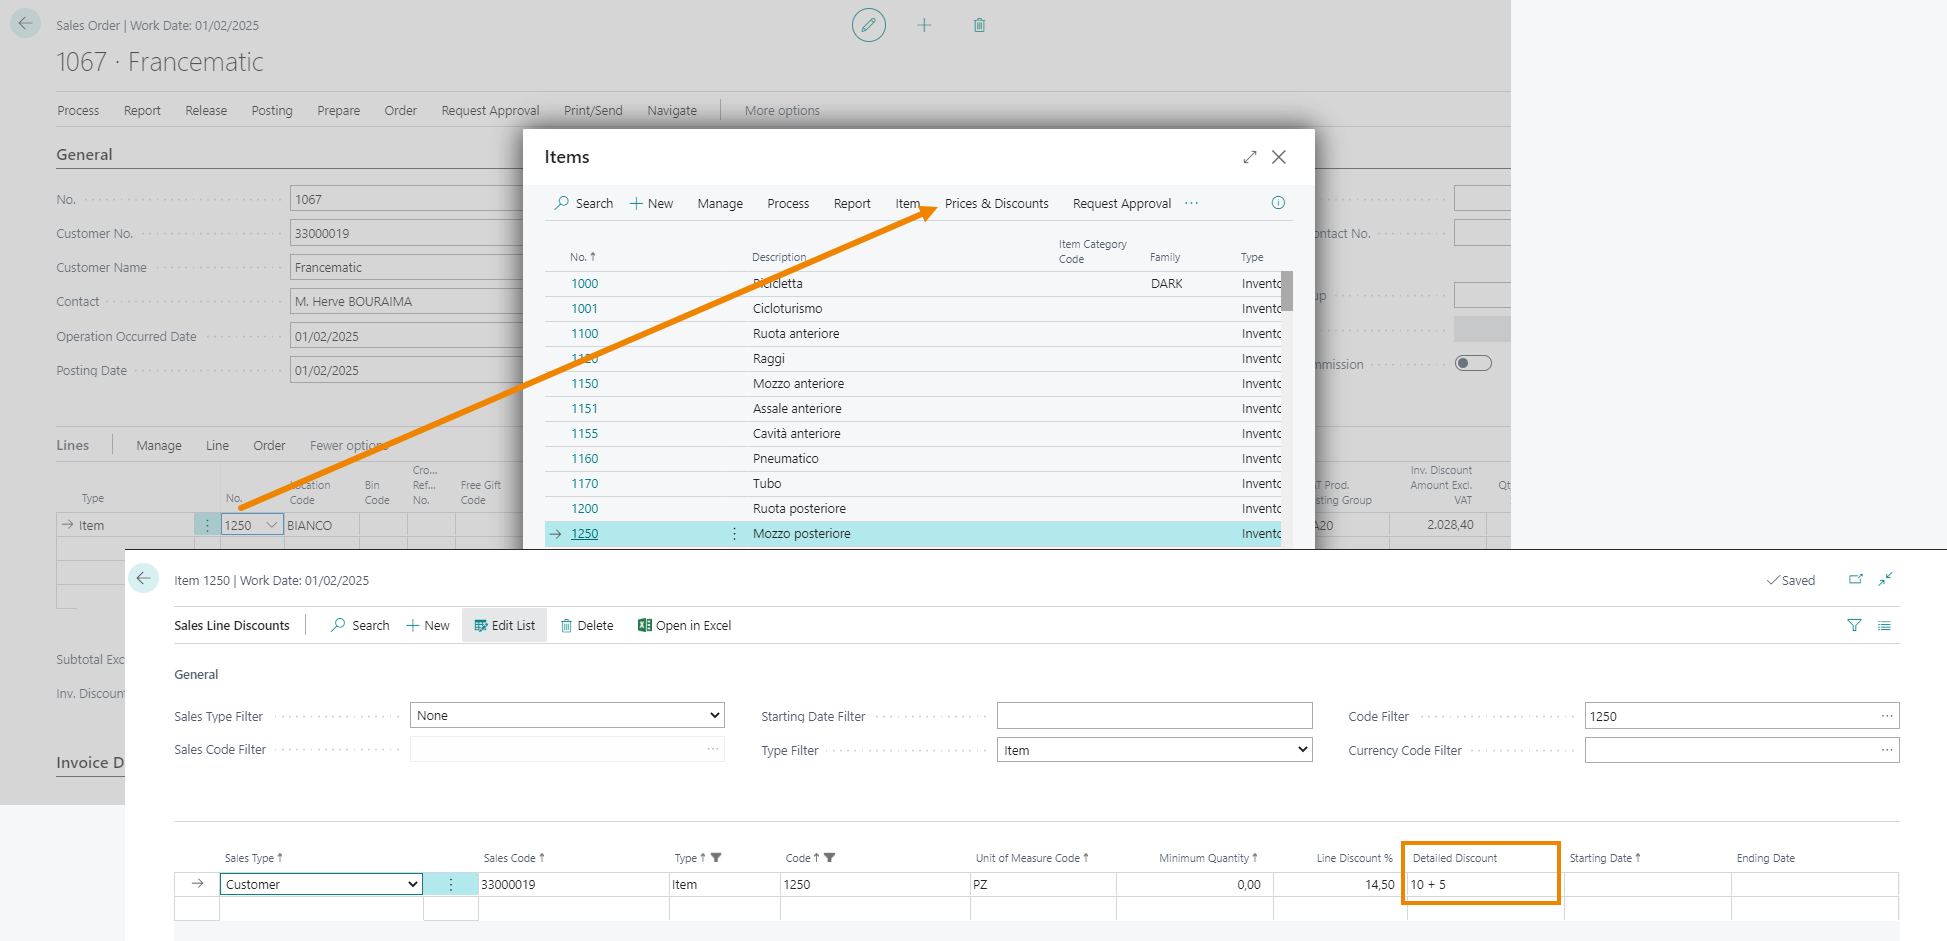Open item link 1000 Bicicletta

(584, 284)
